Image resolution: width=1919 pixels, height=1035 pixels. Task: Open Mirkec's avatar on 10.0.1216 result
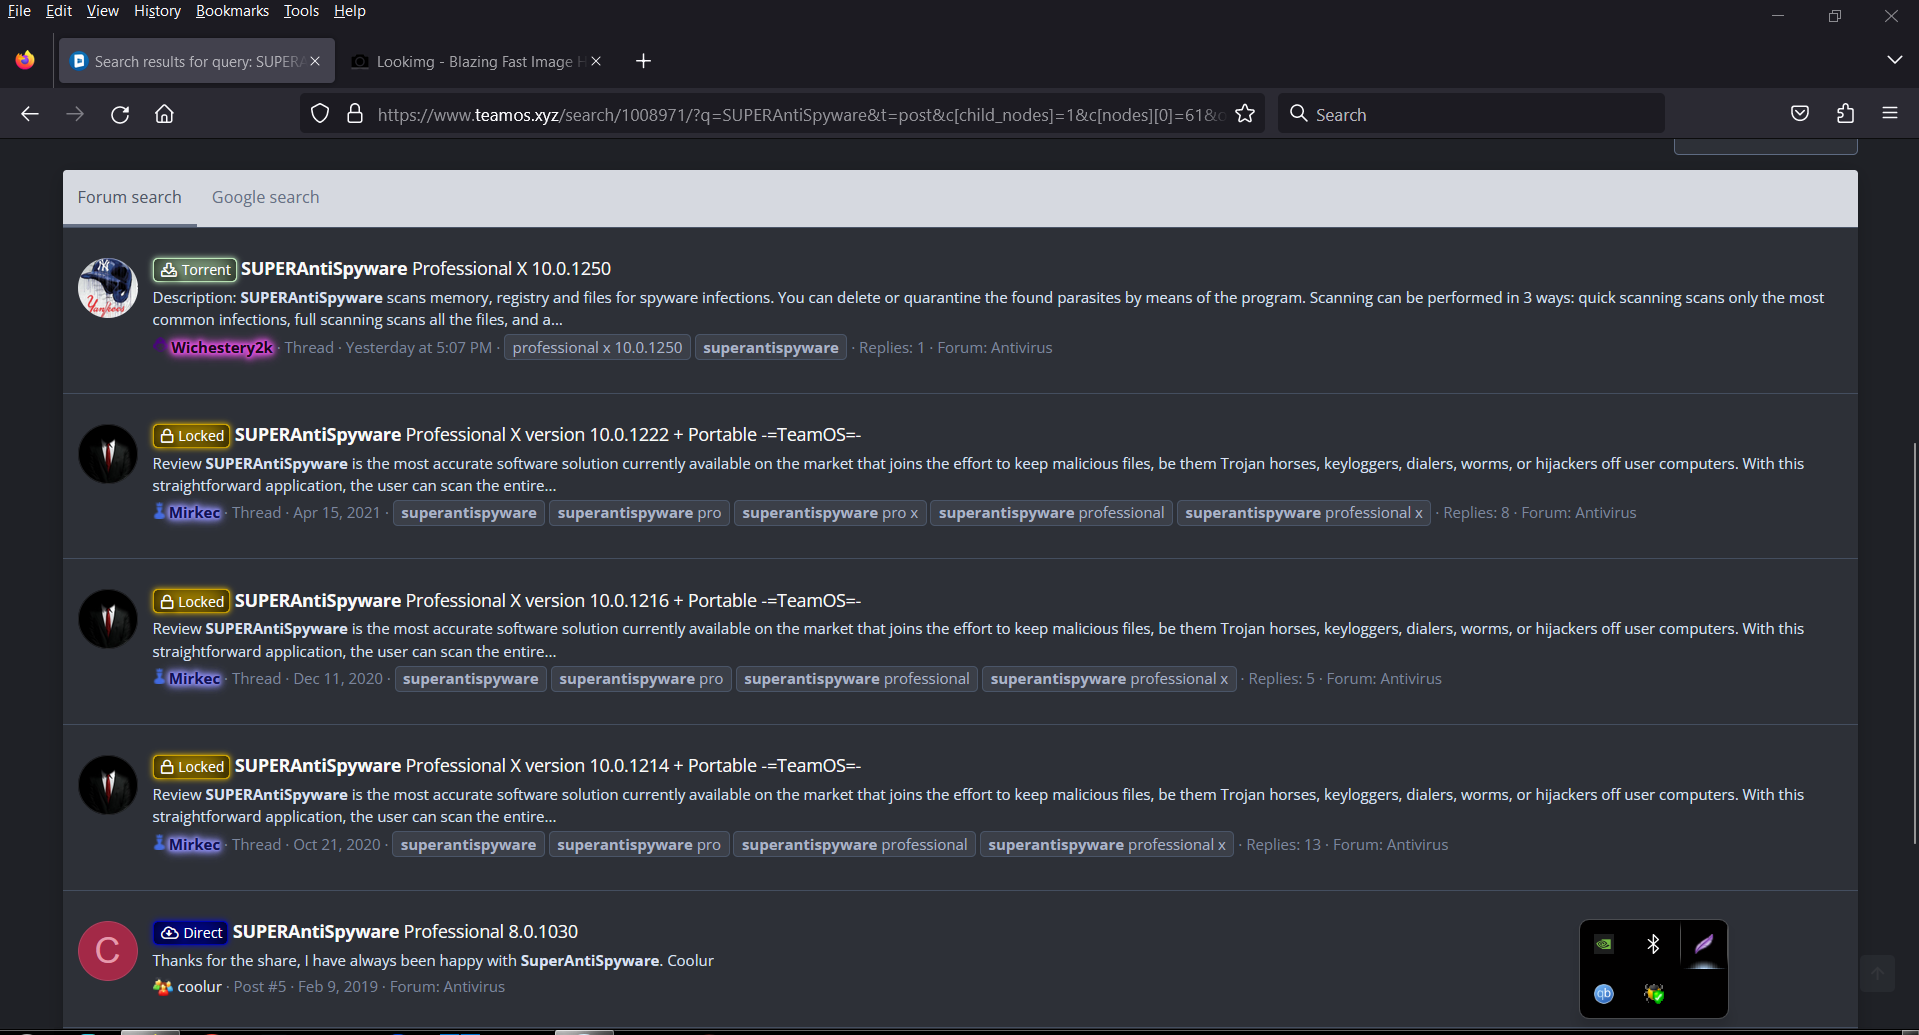pos(108,619)
